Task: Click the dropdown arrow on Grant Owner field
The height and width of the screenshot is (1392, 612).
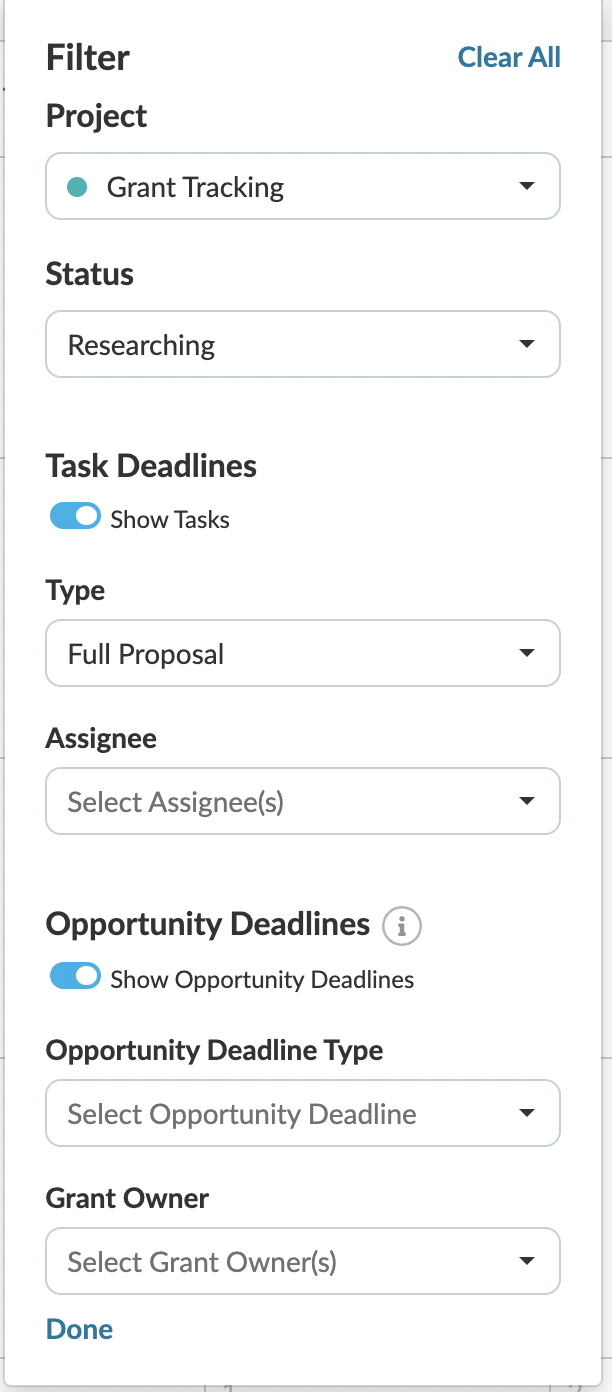Action: pos(528,1261)
